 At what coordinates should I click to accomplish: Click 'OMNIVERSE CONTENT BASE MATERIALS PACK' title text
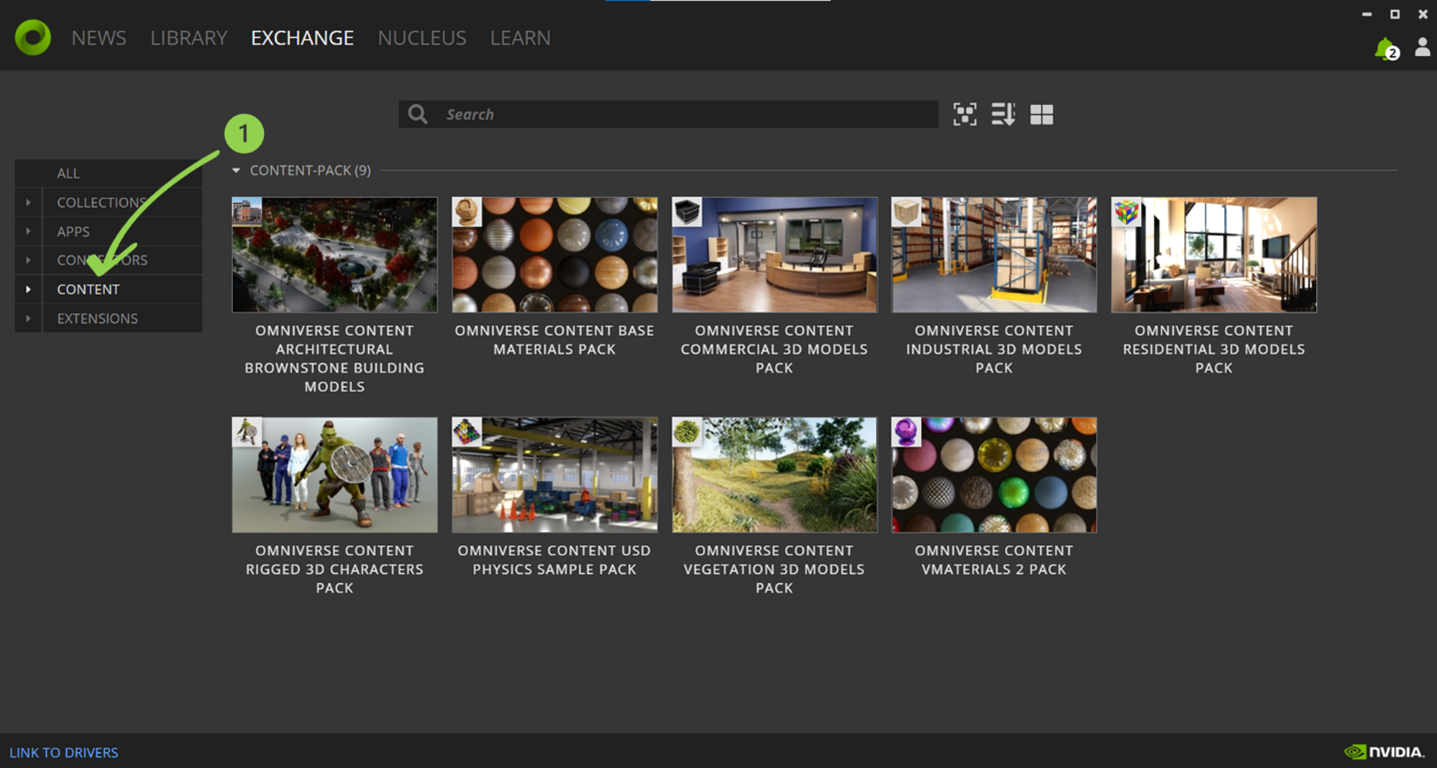(x=554, y=340)
